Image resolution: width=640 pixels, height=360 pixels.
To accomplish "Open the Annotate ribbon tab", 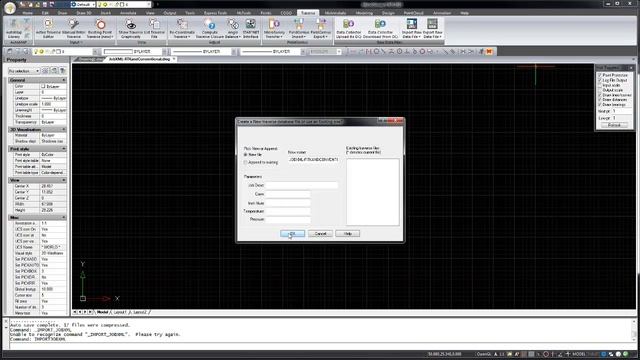I will (x=128, y=13).
